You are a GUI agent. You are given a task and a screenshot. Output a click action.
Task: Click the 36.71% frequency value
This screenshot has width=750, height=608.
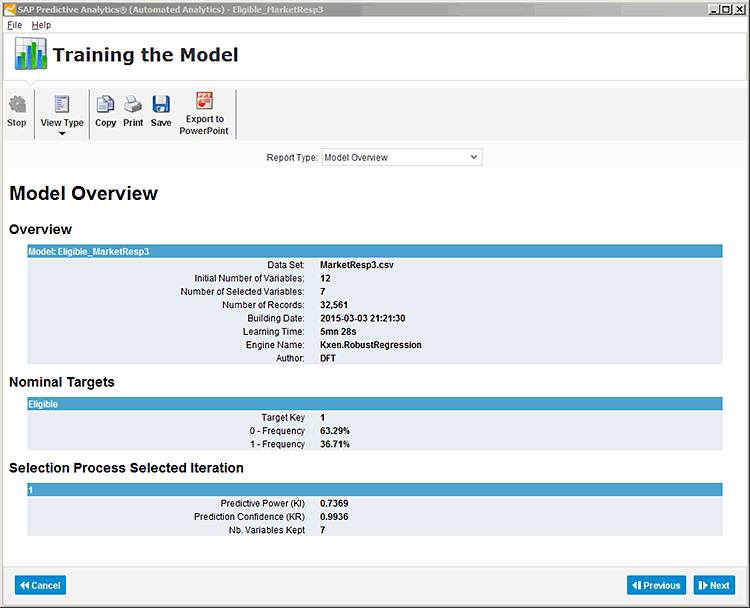point(335,444)
